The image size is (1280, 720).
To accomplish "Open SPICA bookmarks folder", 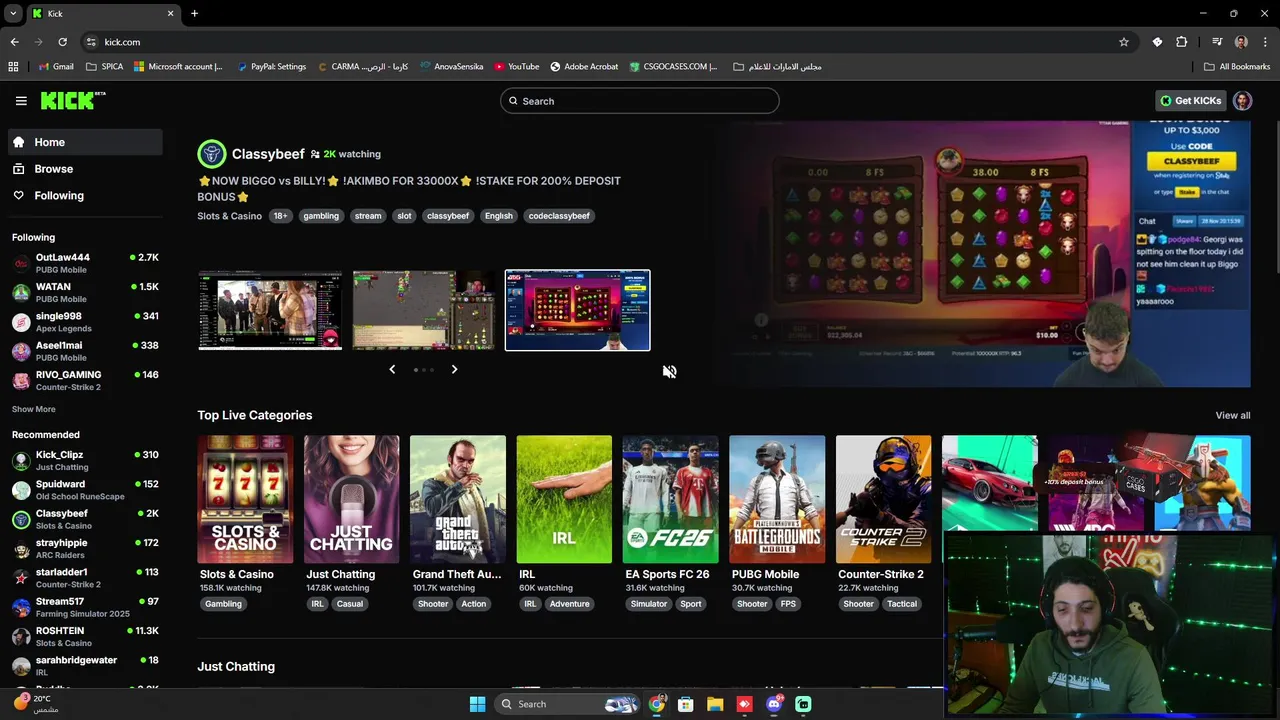I will coord(105,67).
